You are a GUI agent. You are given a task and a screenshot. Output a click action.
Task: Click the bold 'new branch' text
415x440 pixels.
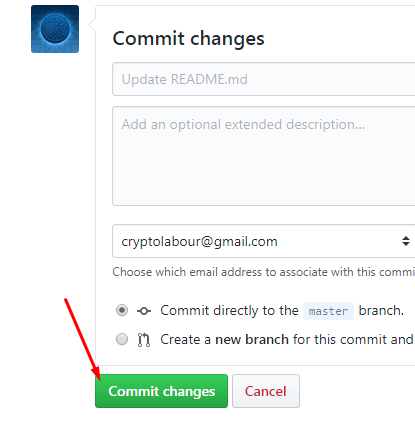252,339
